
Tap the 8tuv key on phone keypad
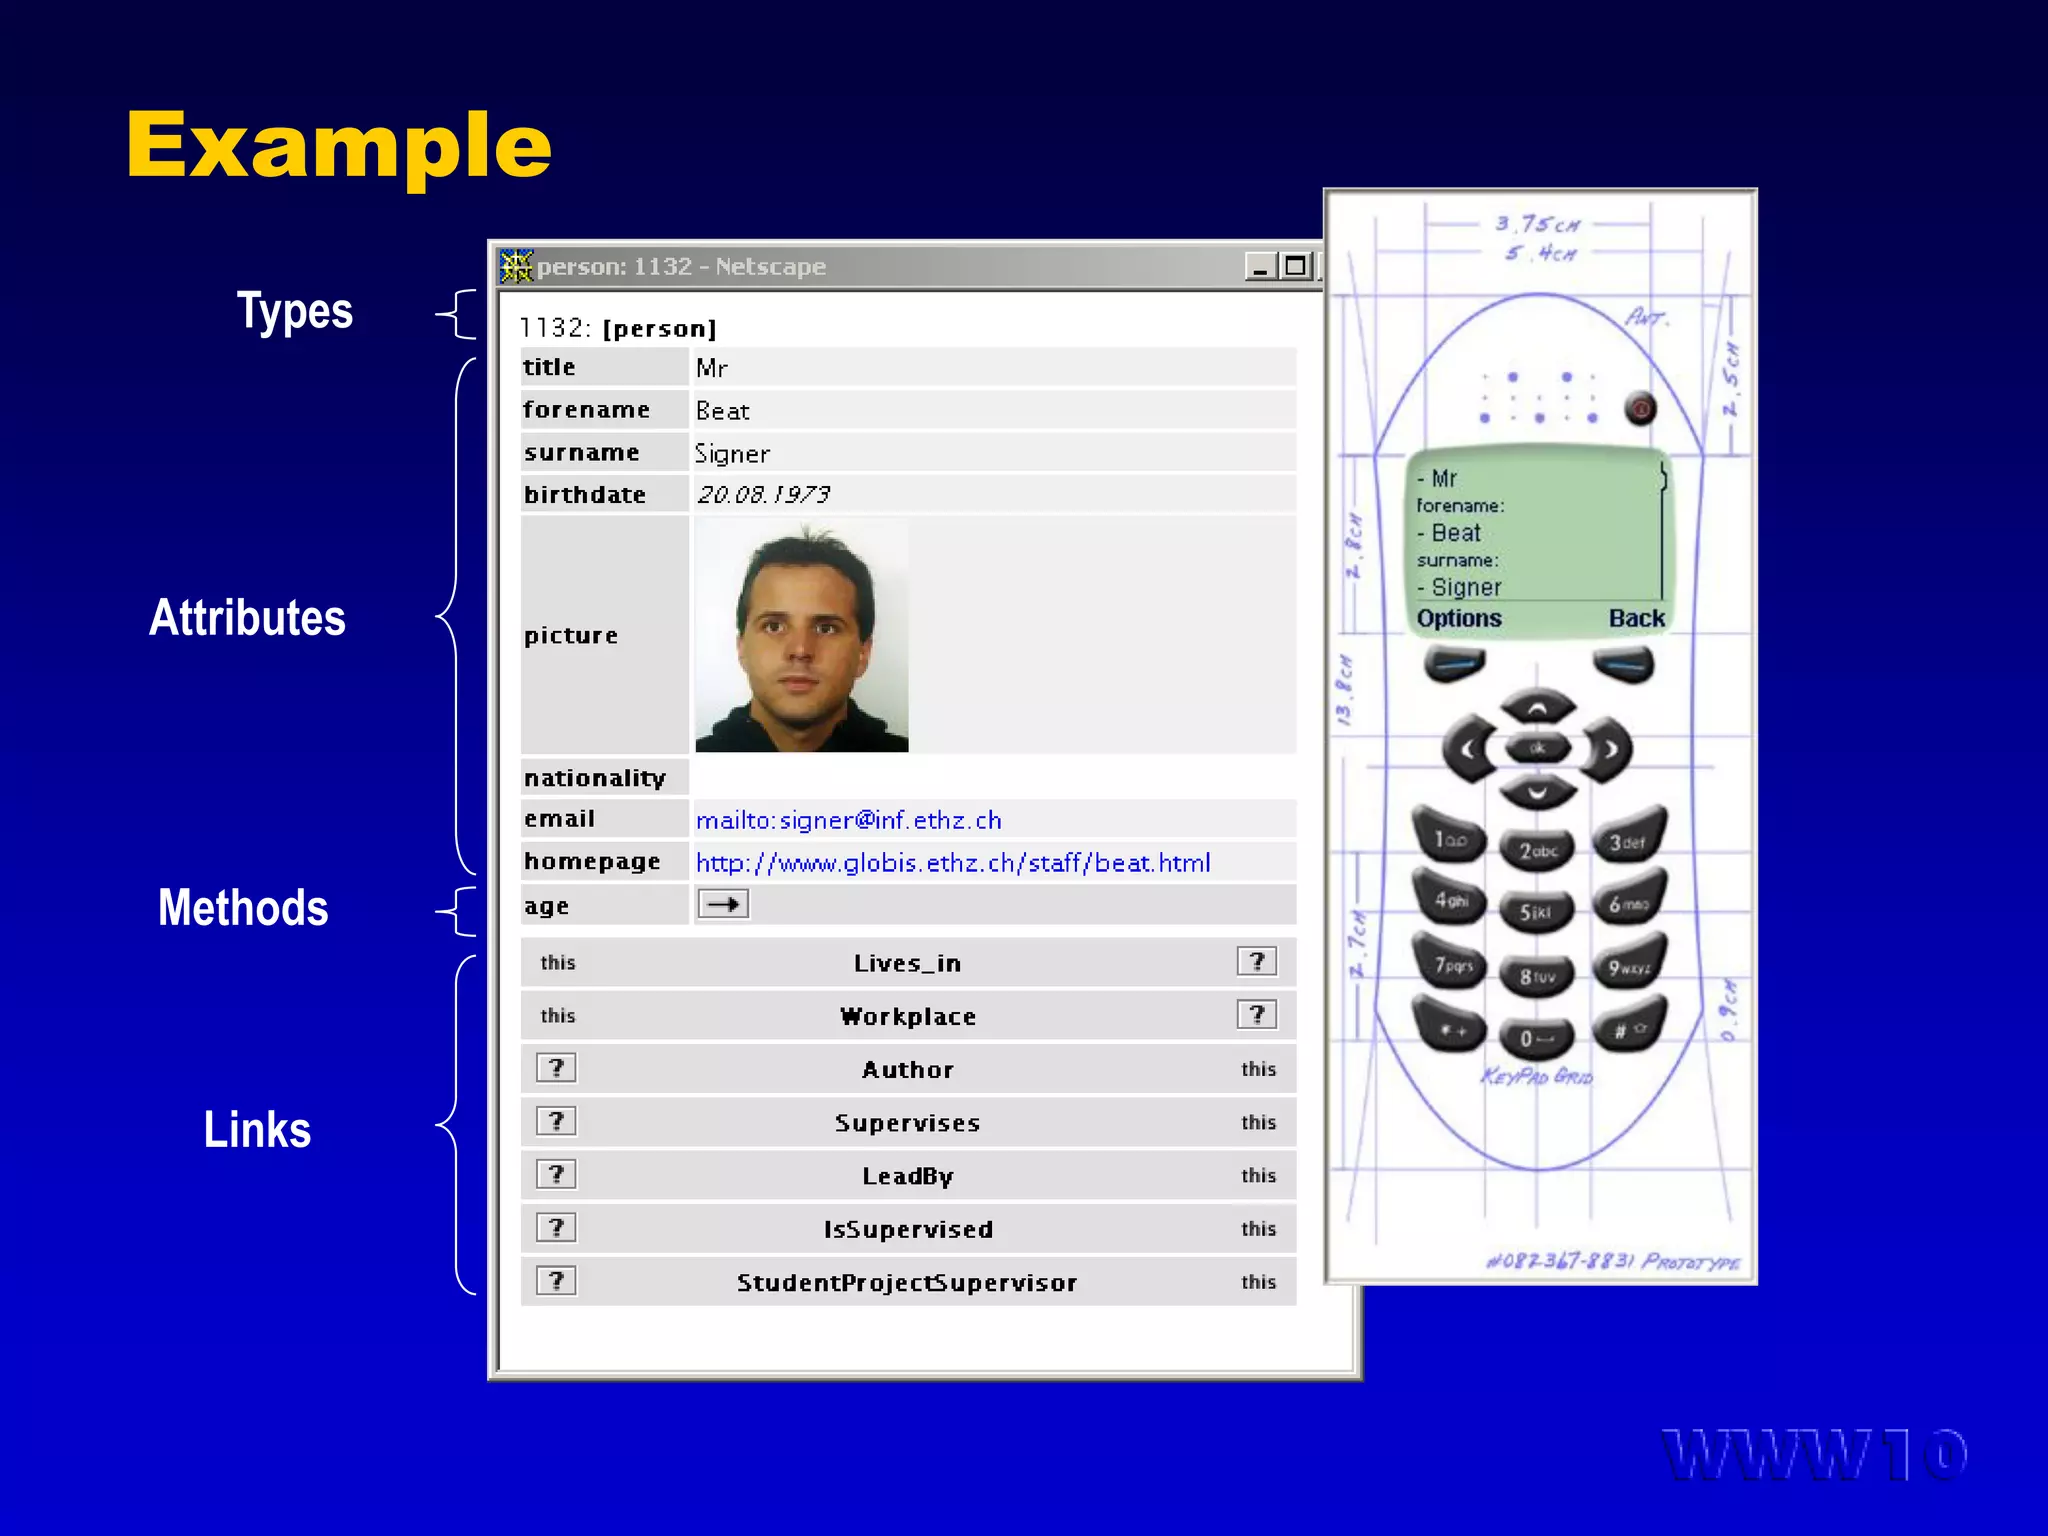point(1538,975)
